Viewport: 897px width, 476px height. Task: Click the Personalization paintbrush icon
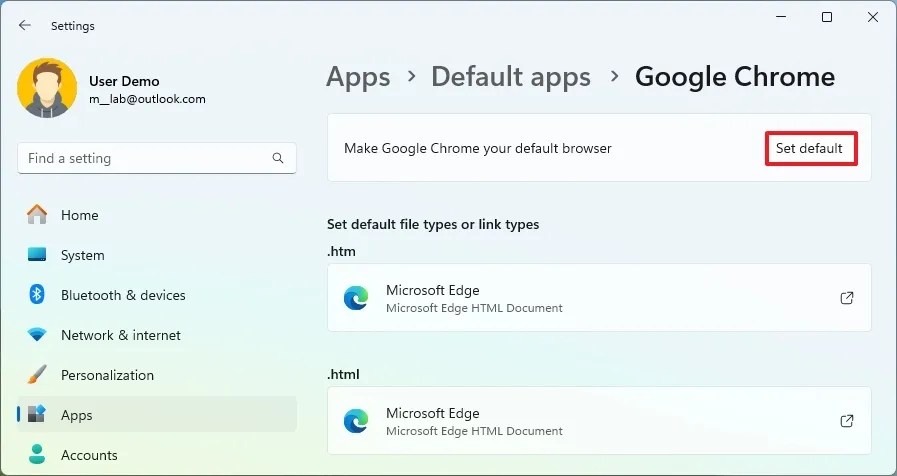coord(37,375)
